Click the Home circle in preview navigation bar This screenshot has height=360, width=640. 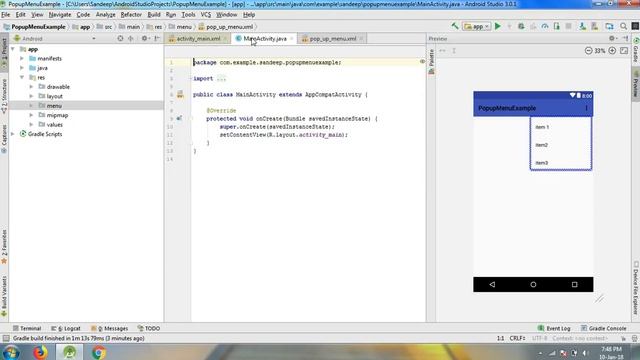coord(533,284)
